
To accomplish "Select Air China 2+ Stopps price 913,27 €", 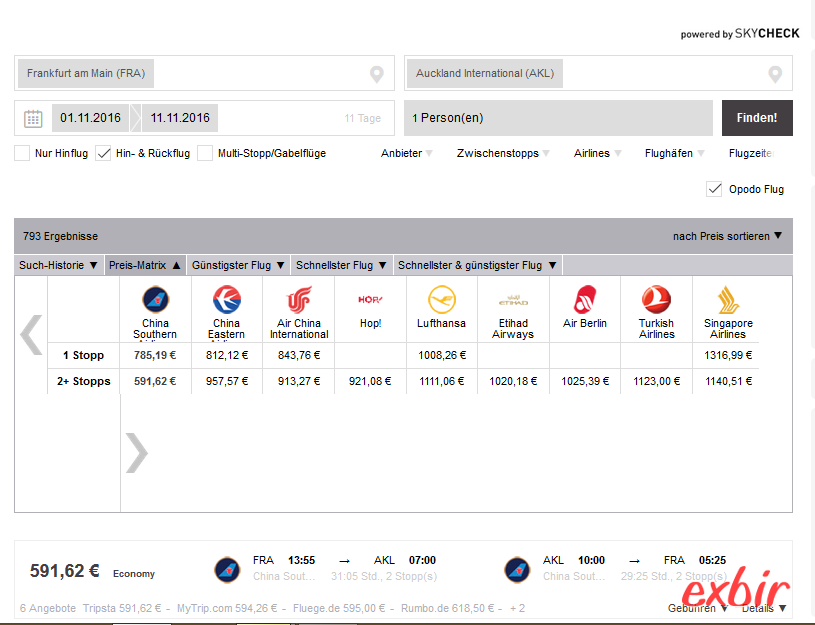I will pos(299,381).
